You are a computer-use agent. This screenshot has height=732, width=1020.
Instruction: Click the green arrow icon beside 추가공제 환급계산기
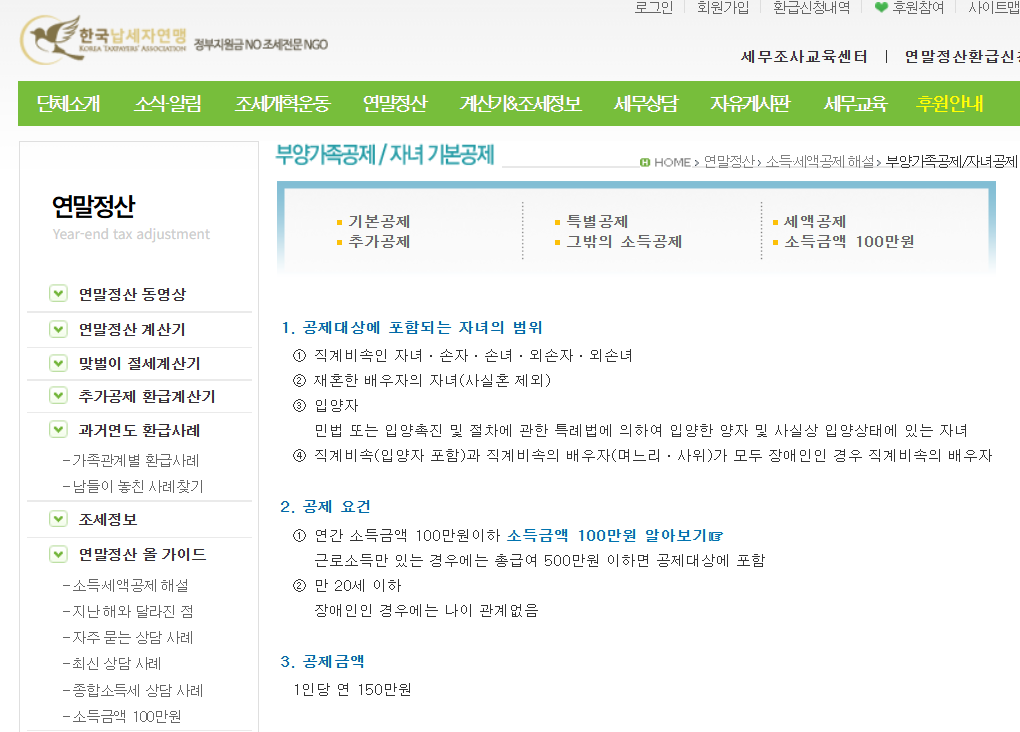click(x=57, y=395)
